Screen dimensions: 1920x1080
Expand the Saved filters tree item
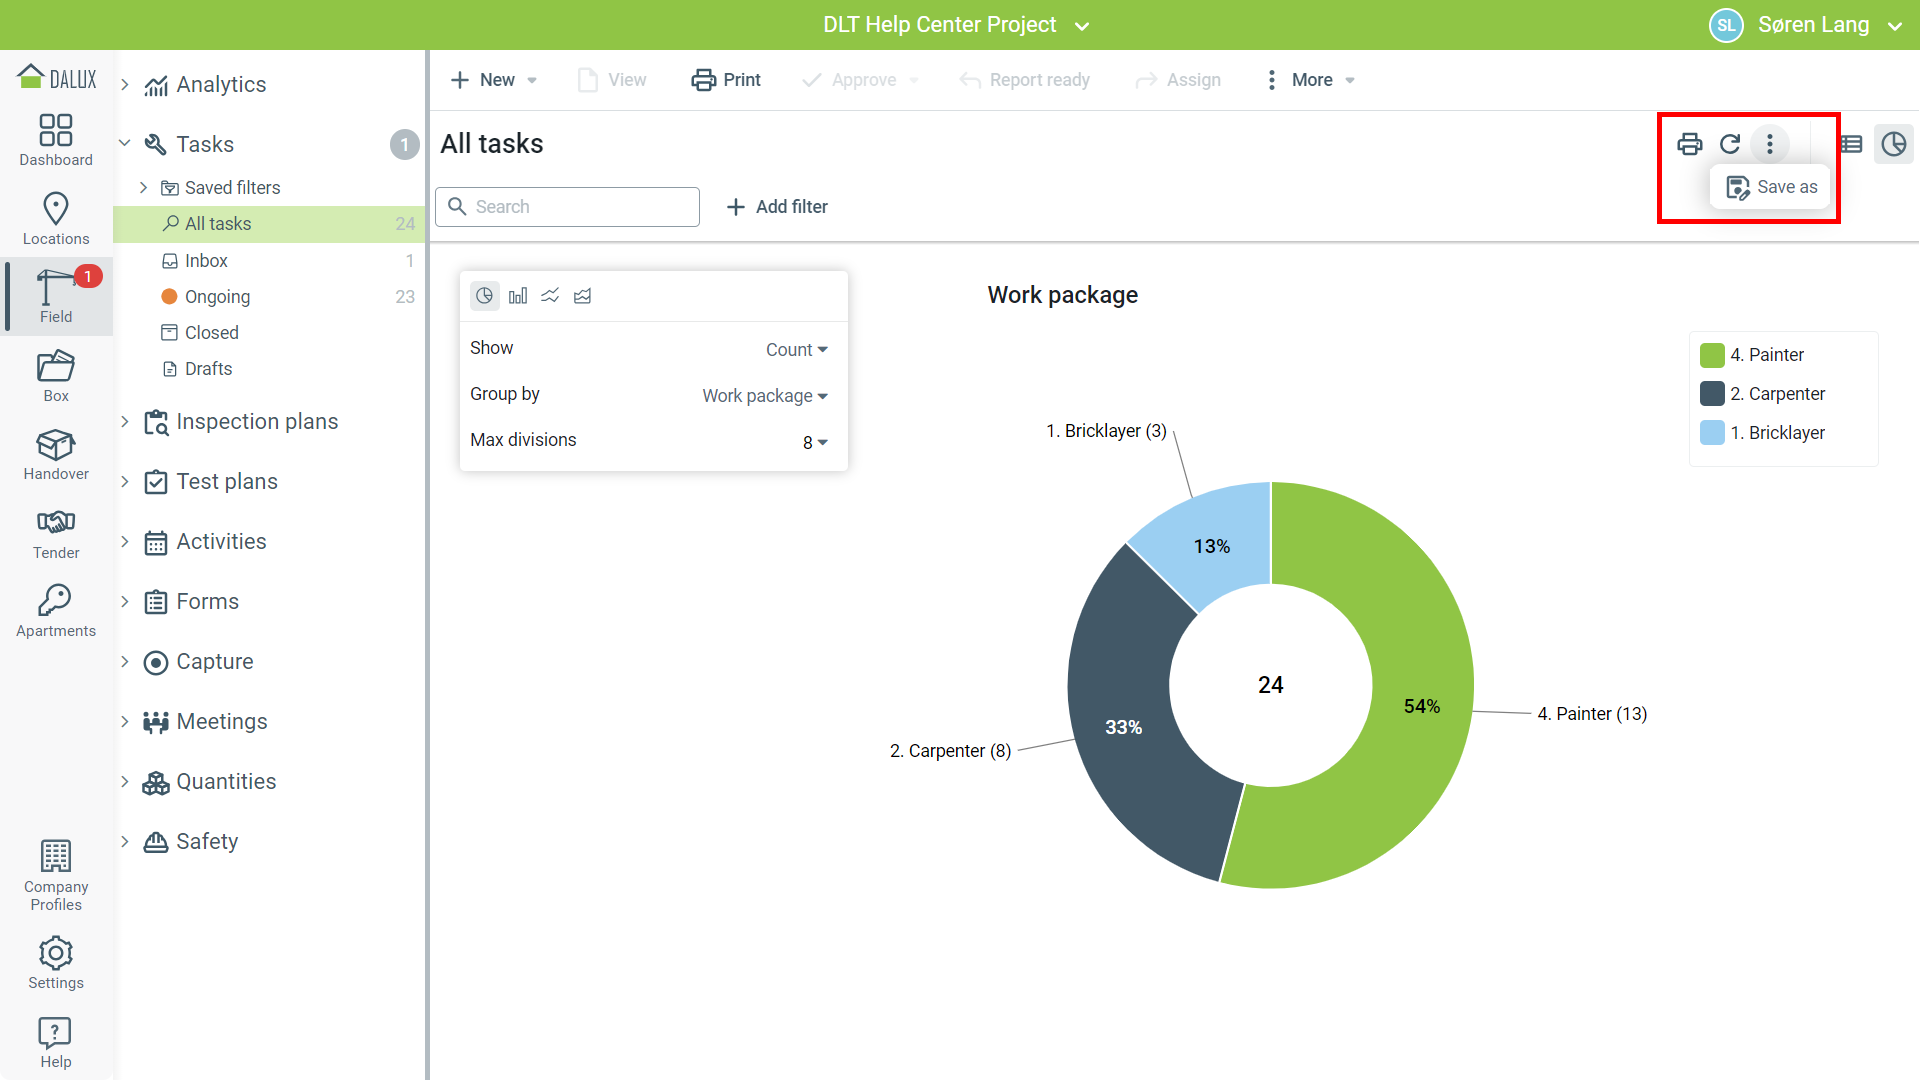pos(143,188)
